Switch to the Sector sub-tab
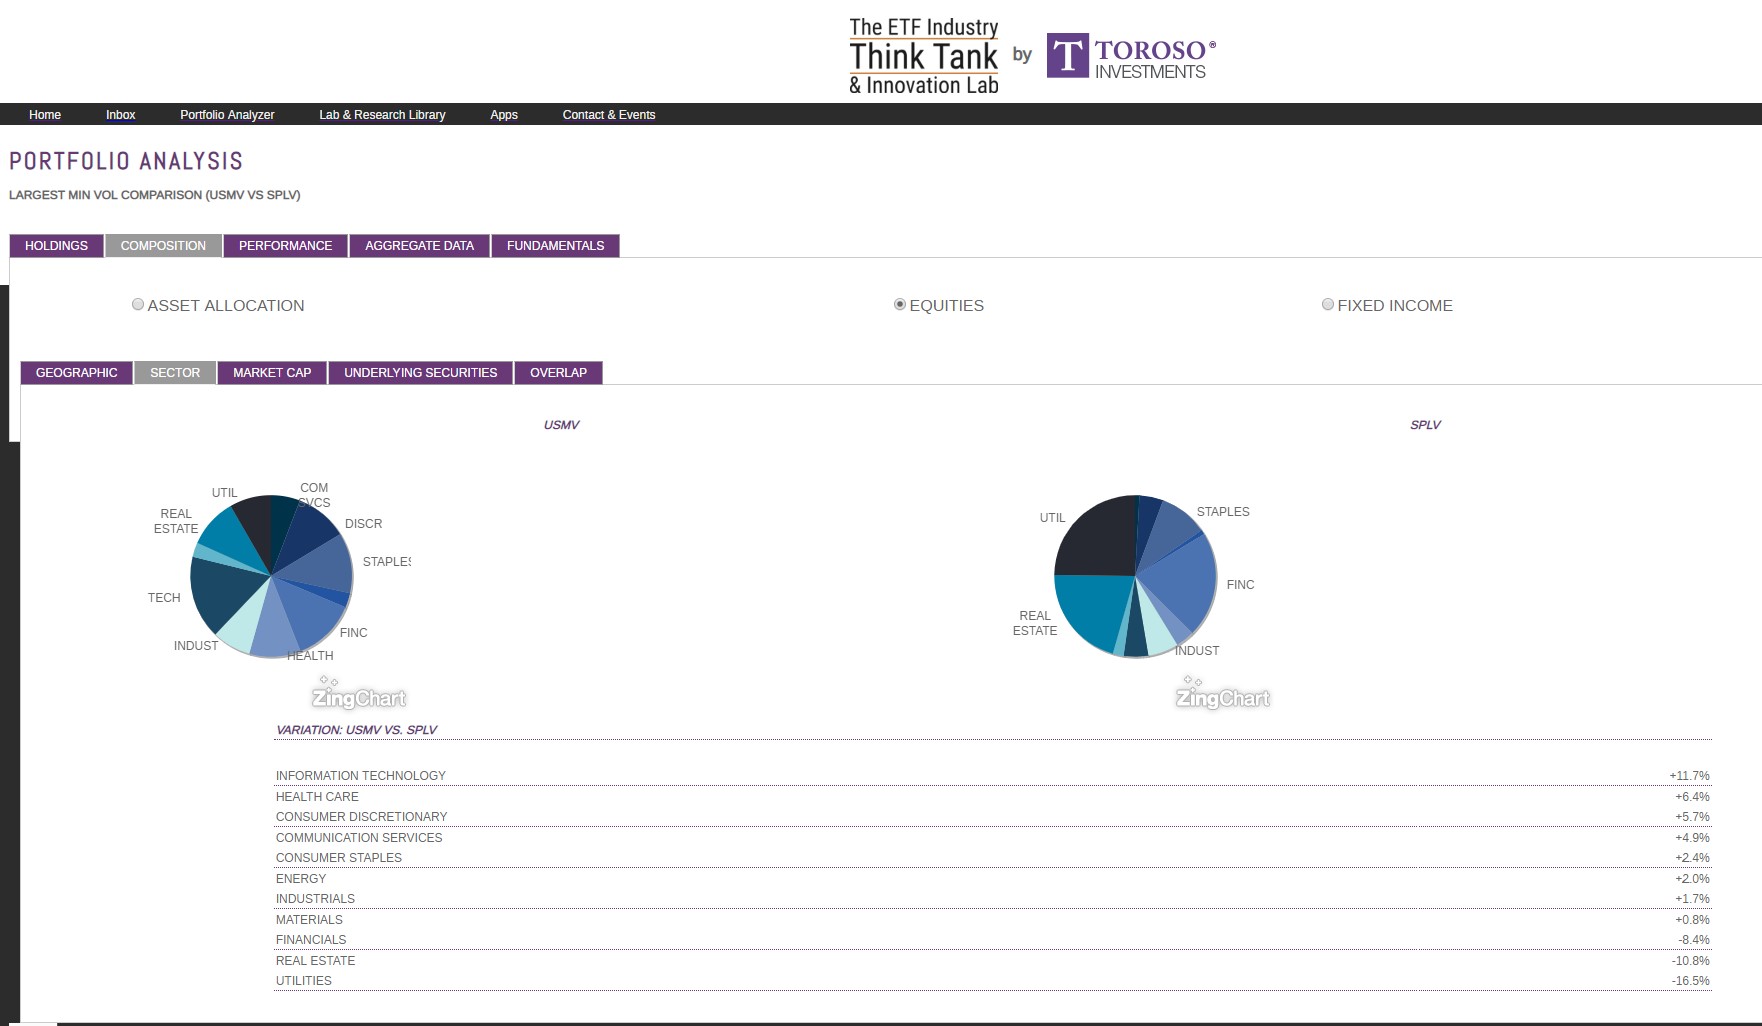 [175, 373]
